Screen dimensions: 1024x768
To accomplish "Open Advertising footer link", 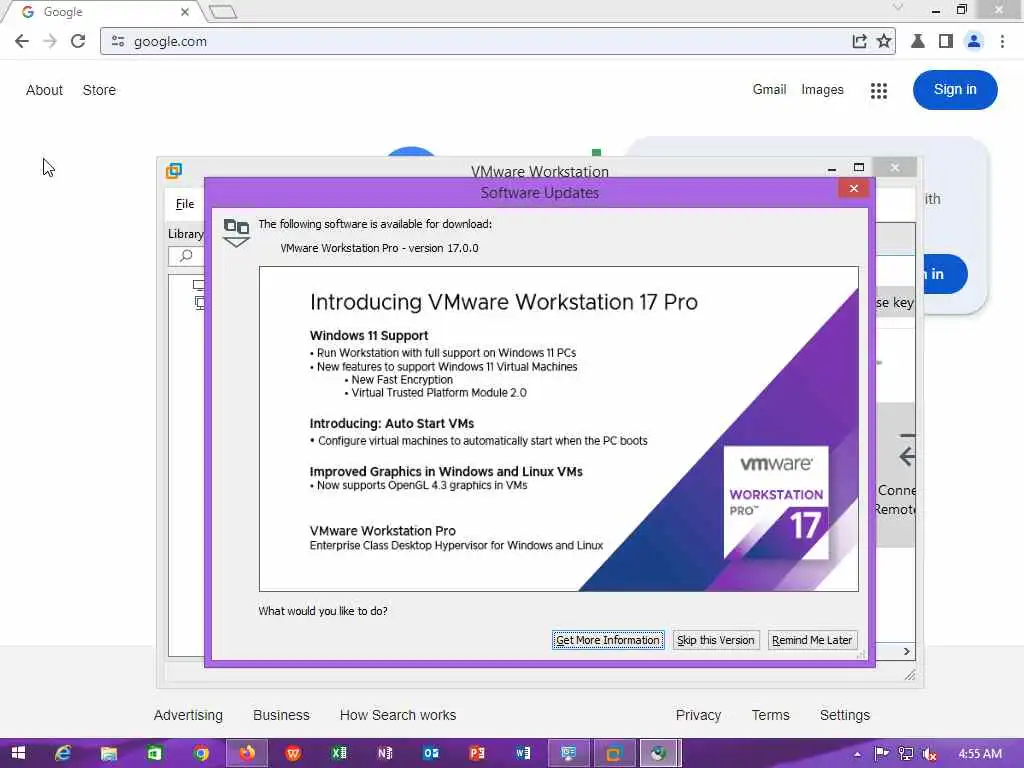I will coord(188,715).
